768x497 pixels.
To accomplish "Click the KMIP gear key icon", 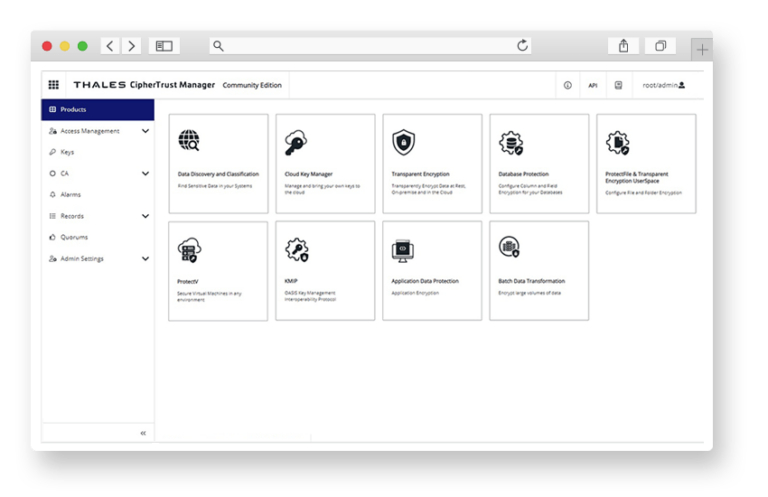I will click(297, 250).
